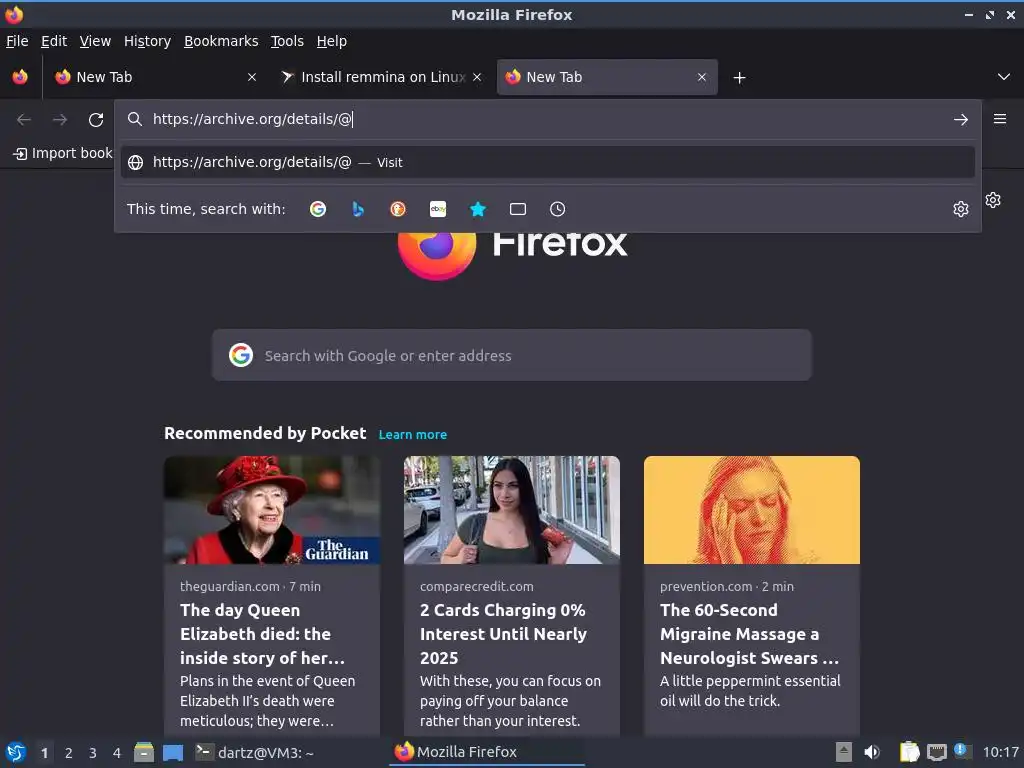
Task: Search this time with eBay
Action: click(x=438, y=209)
